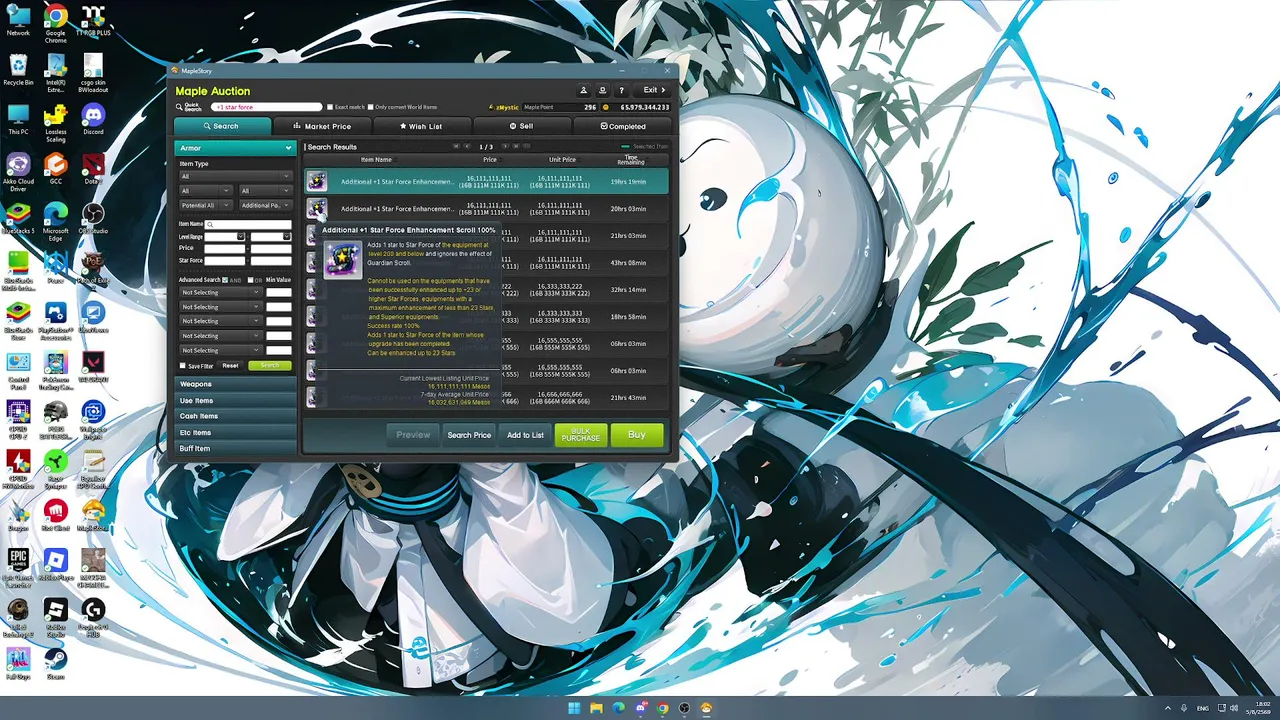Switch to the Sell tab
Image resolution: width=1280 pixels, height=720 pixels.
(x=521, y=126)
